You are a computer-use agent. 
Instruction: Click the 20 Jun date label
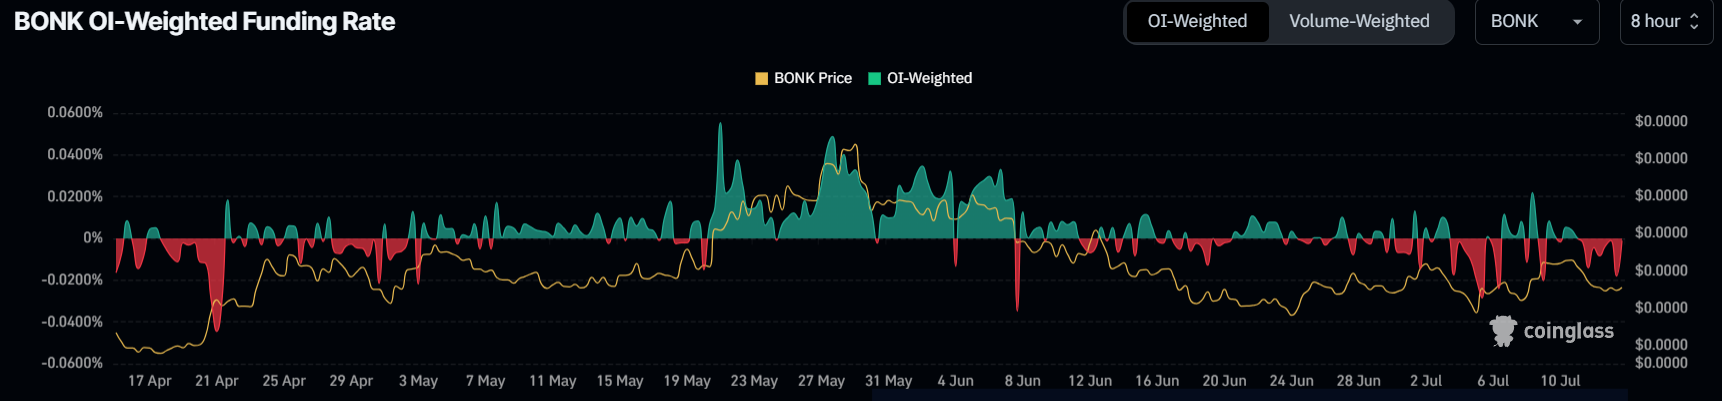[x=1224, y=381]
